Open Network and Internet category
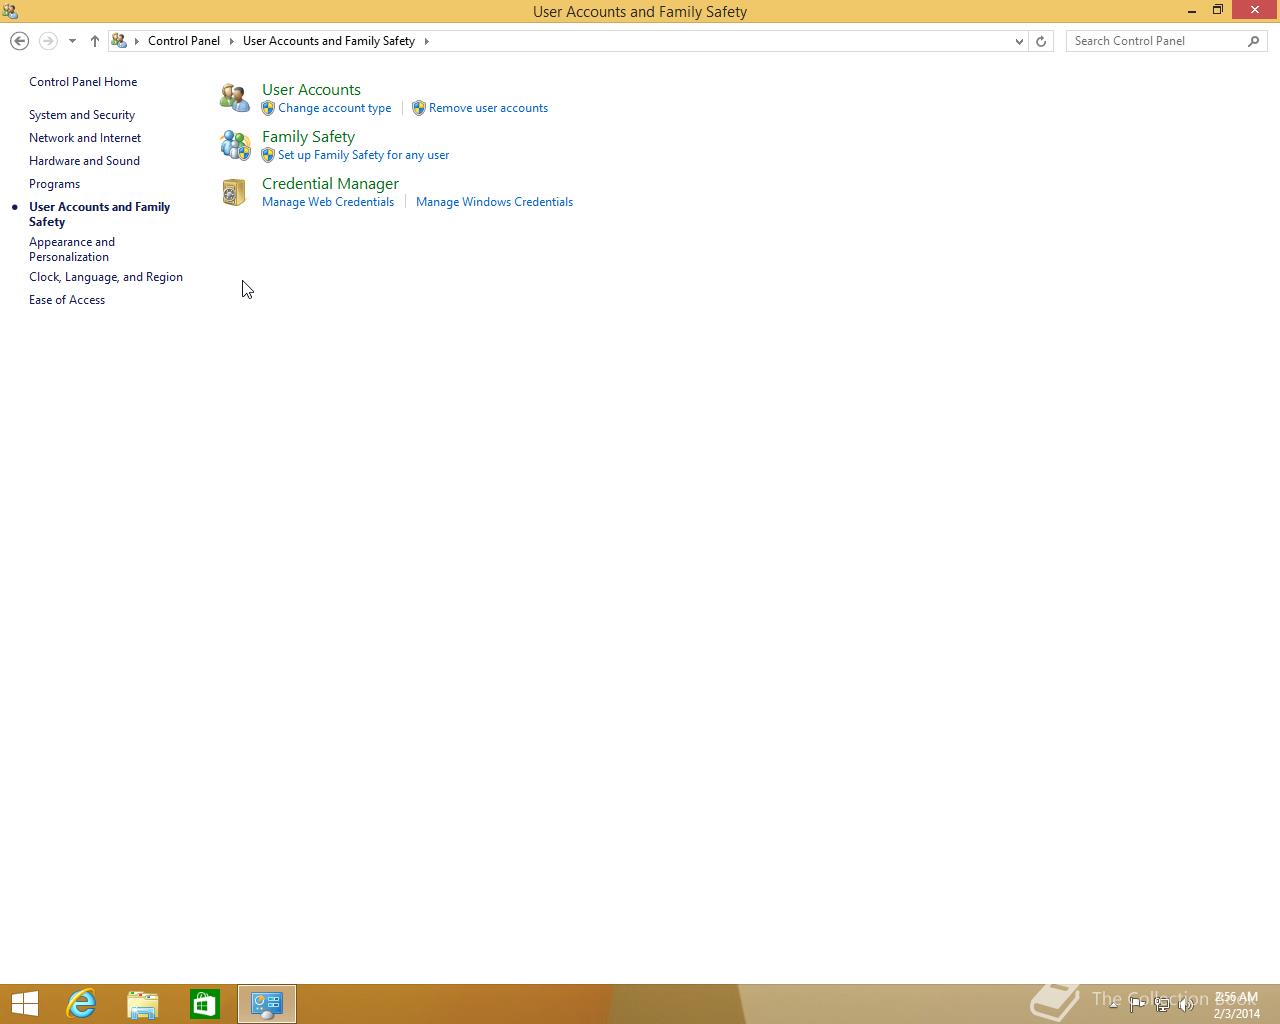The width and height of the screenshot is (1280, 1024). point(85,138)
